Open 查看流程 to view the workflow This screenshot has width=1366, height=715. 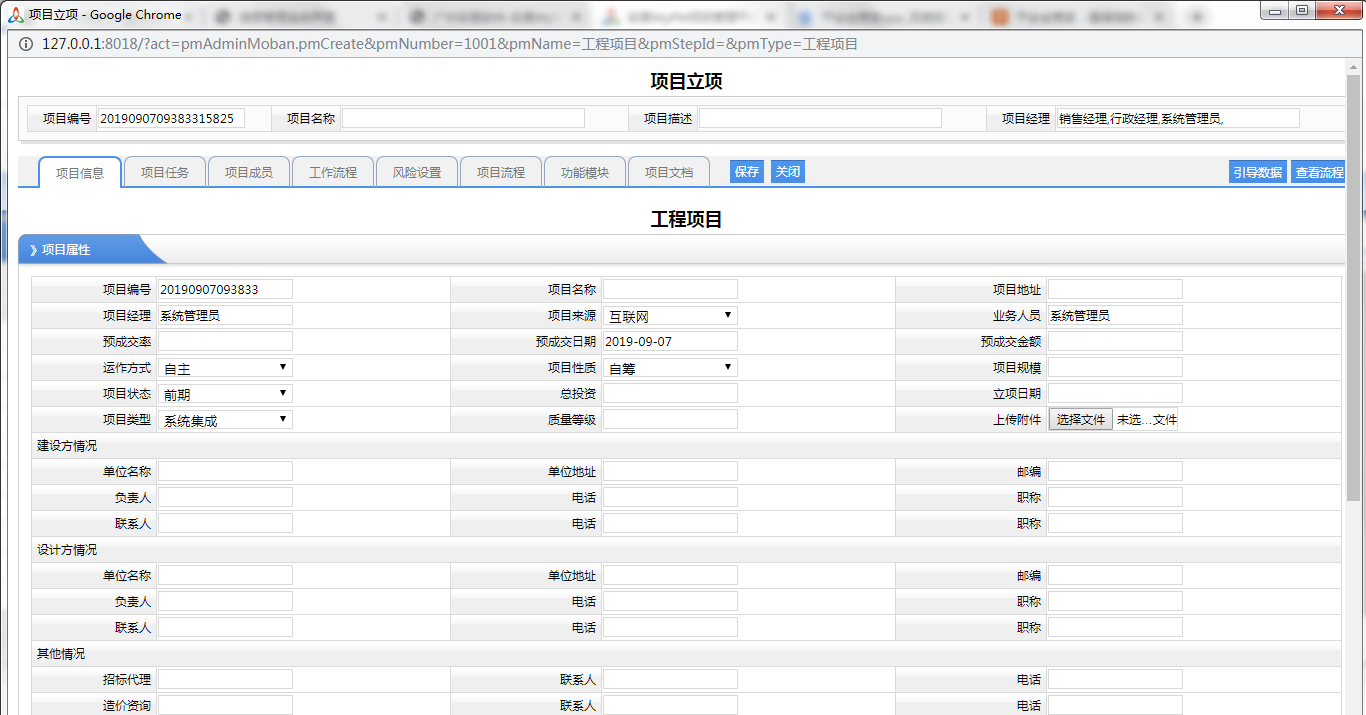(x=1319, y=172)
